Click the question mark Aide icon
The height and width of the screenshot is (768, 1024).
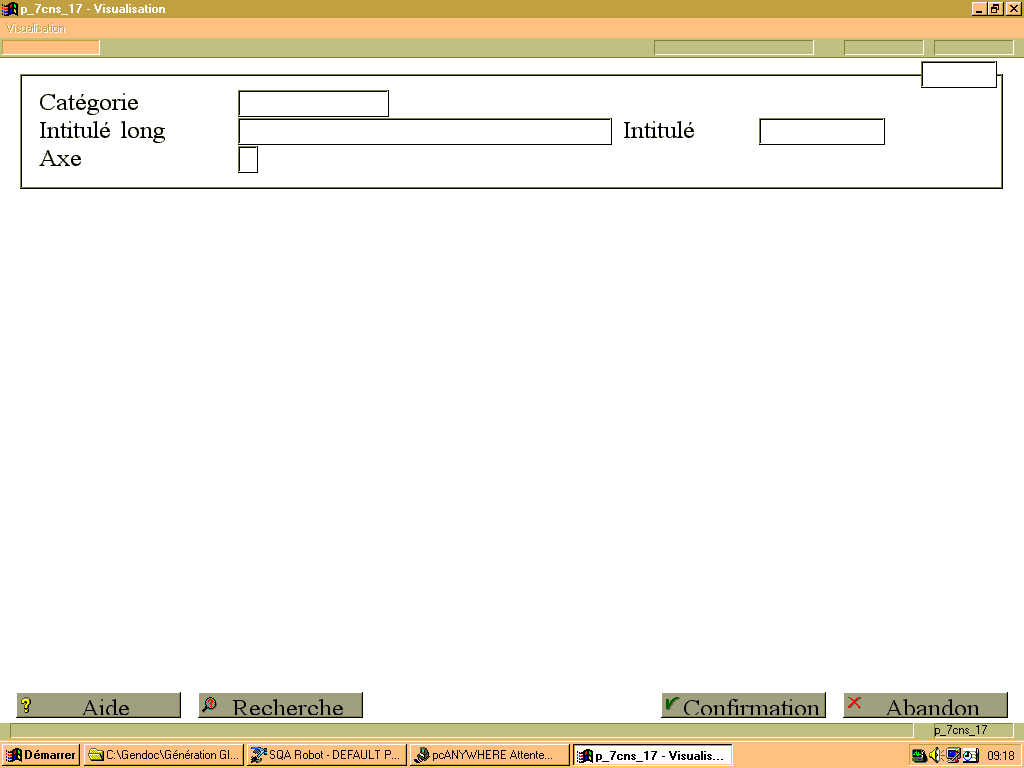click(x=26, y=705)
